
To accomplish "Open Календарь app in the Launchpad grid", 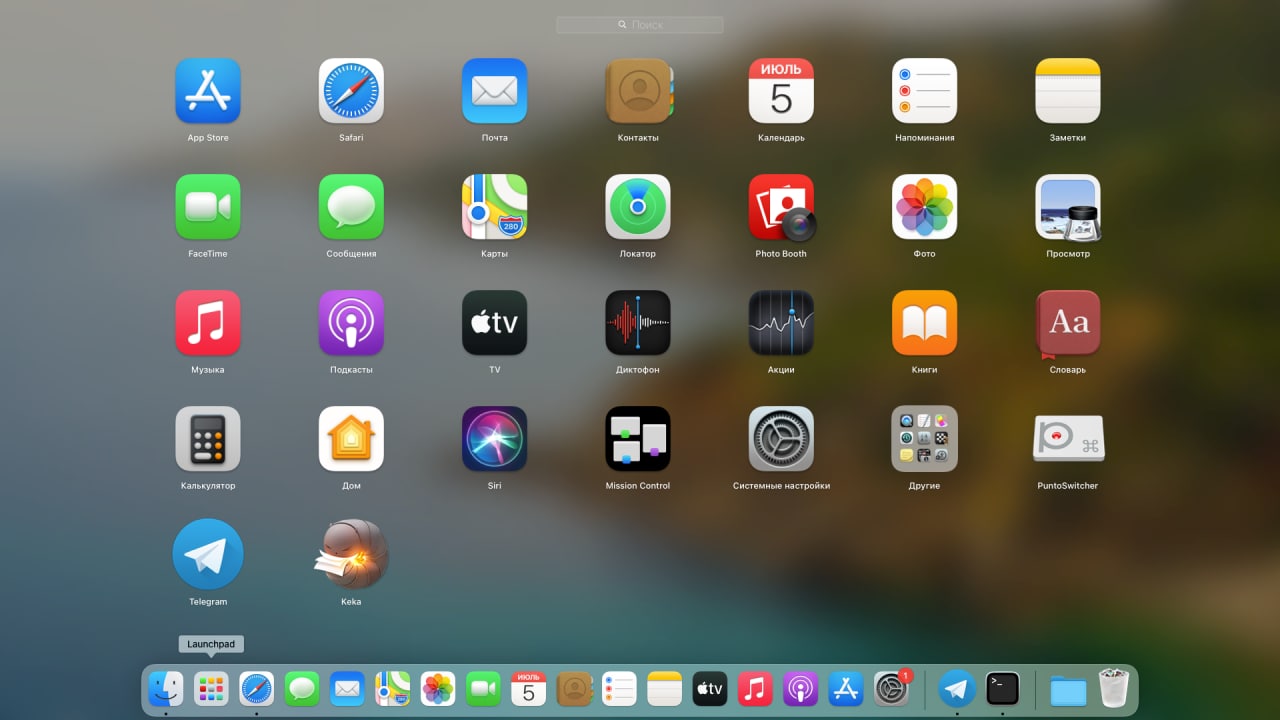I will pos(781,90).
